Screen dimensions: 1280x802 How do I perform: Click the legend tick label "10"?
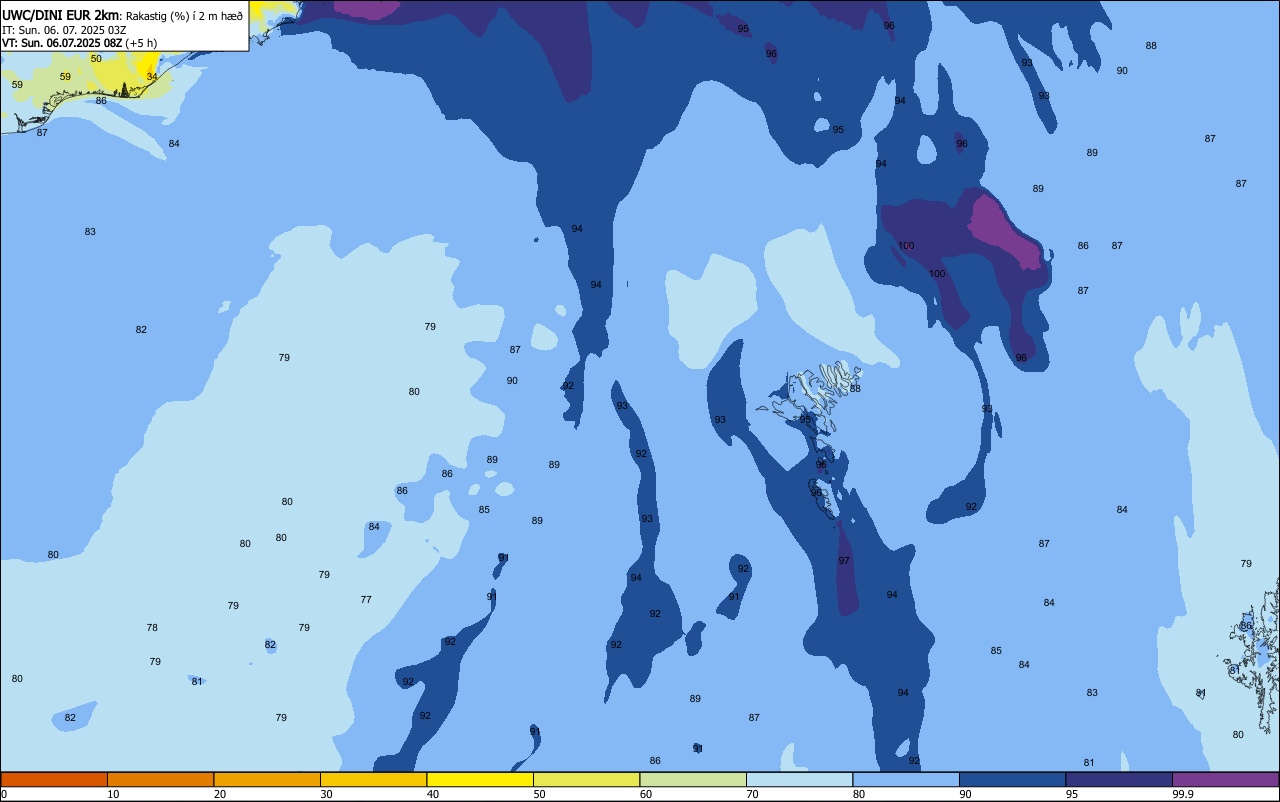(113, 794)
